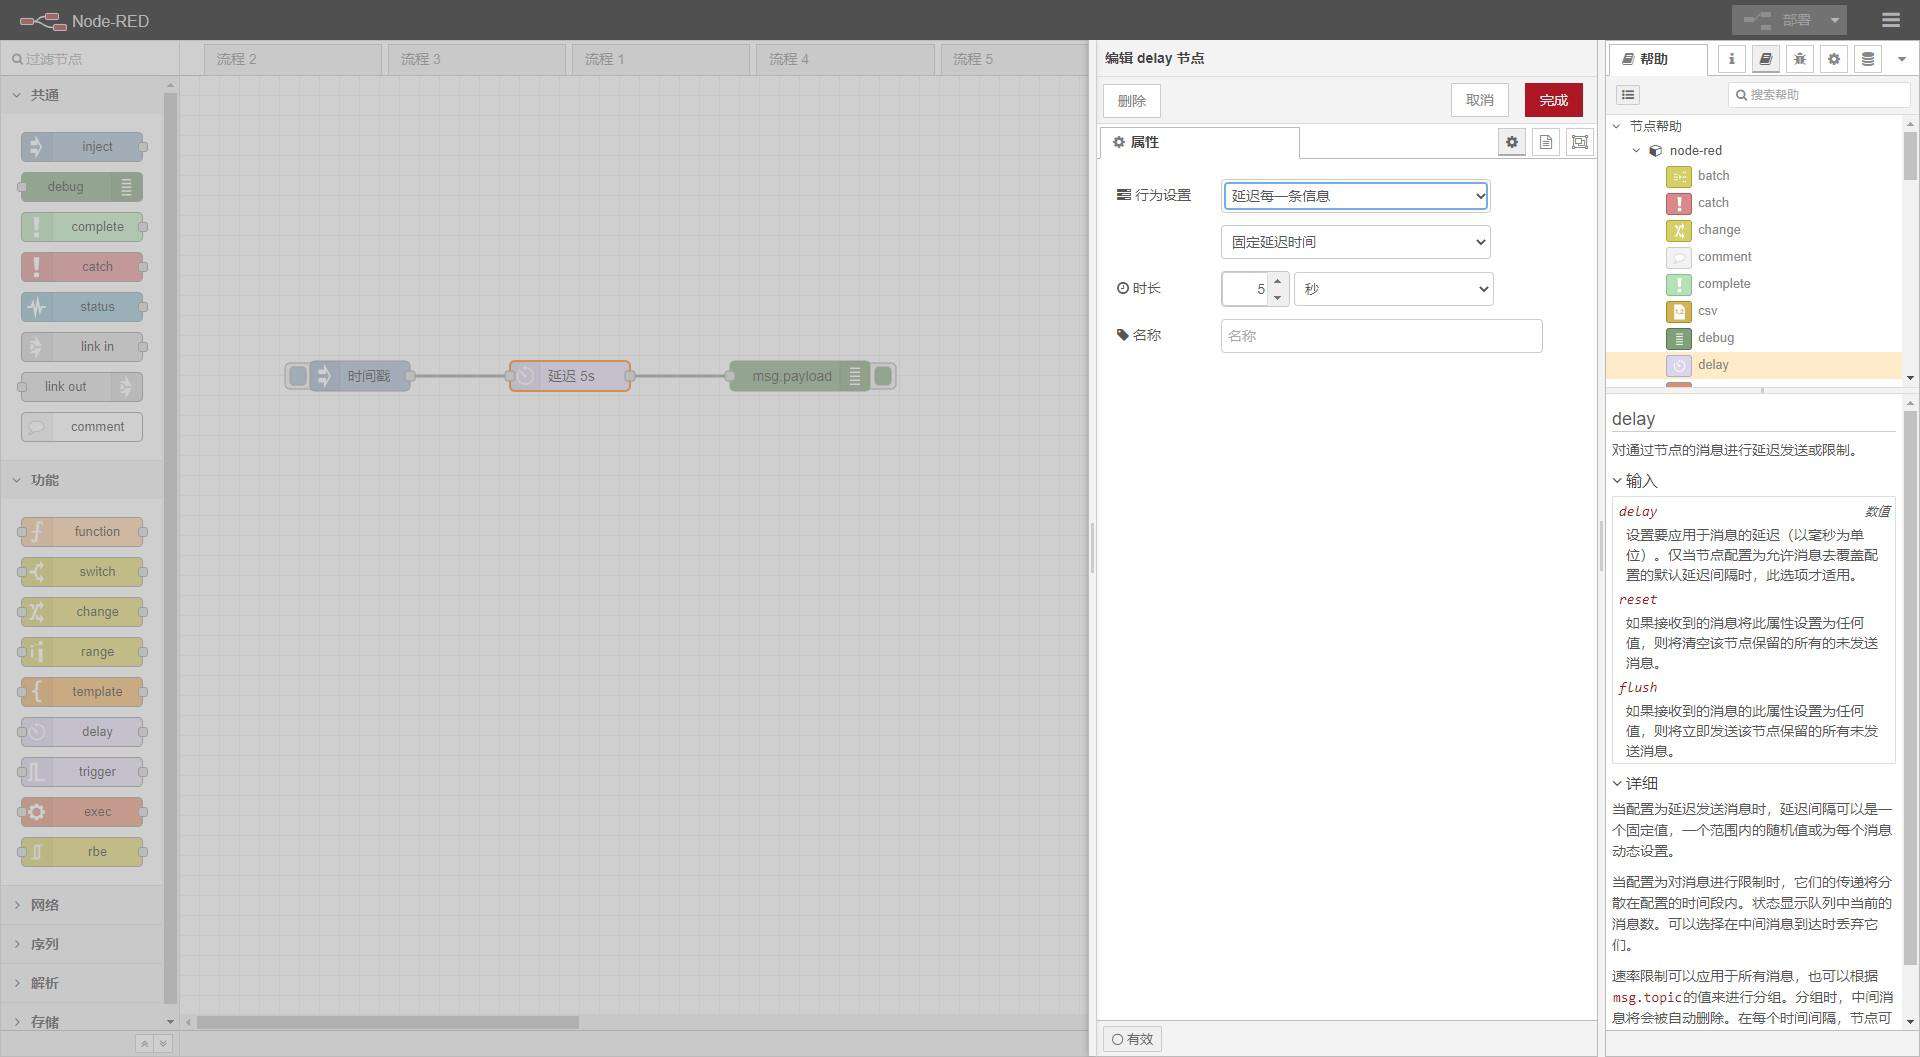The height and width of the screenshot is (1057, 1920).
Task: Open the context data sidebar icon
Action: [1868, 59]
